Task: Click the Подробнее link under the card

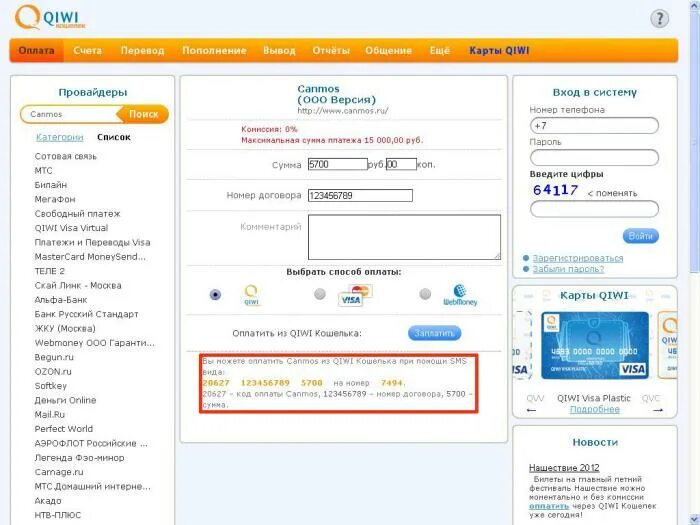Action: pos(595,409)
